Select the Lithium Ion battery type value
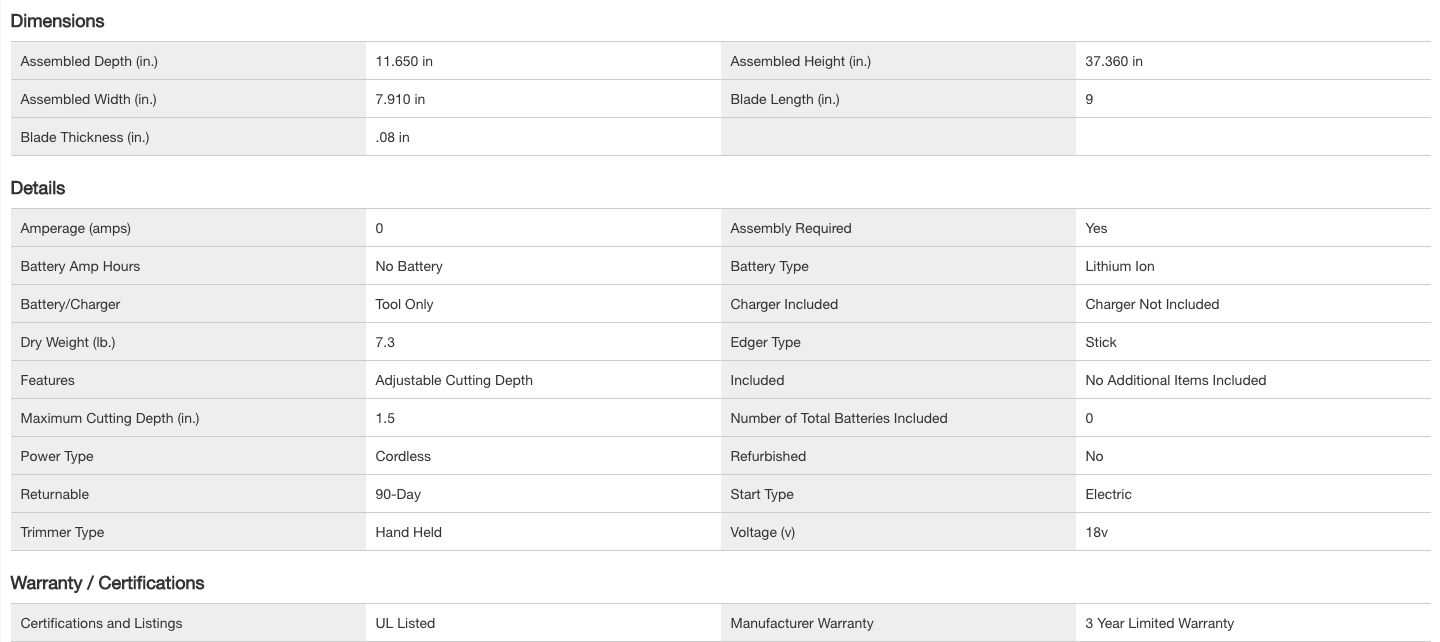The width and height of the screenshot is (1440, 642). 1120,266
